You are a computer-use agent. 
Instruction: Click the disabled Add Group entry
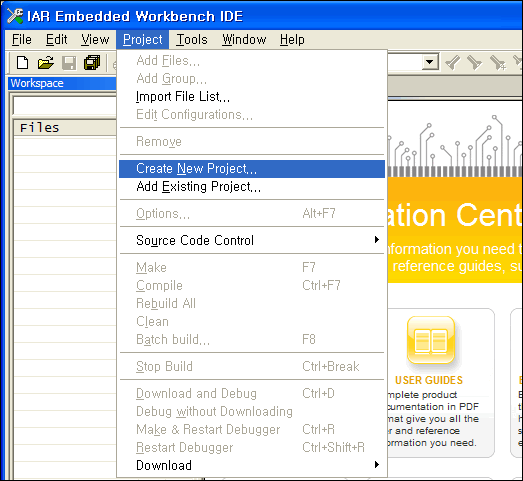[x=252, y=79]
